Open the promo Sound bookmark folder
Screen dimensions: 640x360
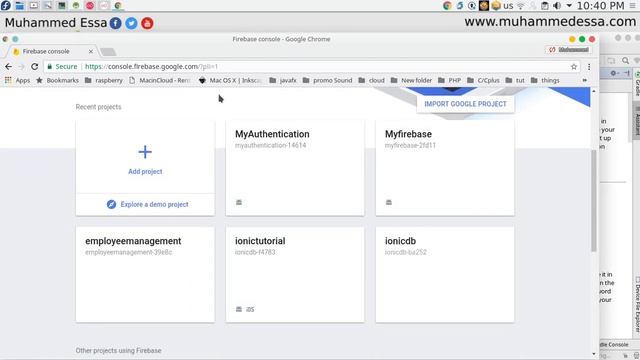[327, 80]
